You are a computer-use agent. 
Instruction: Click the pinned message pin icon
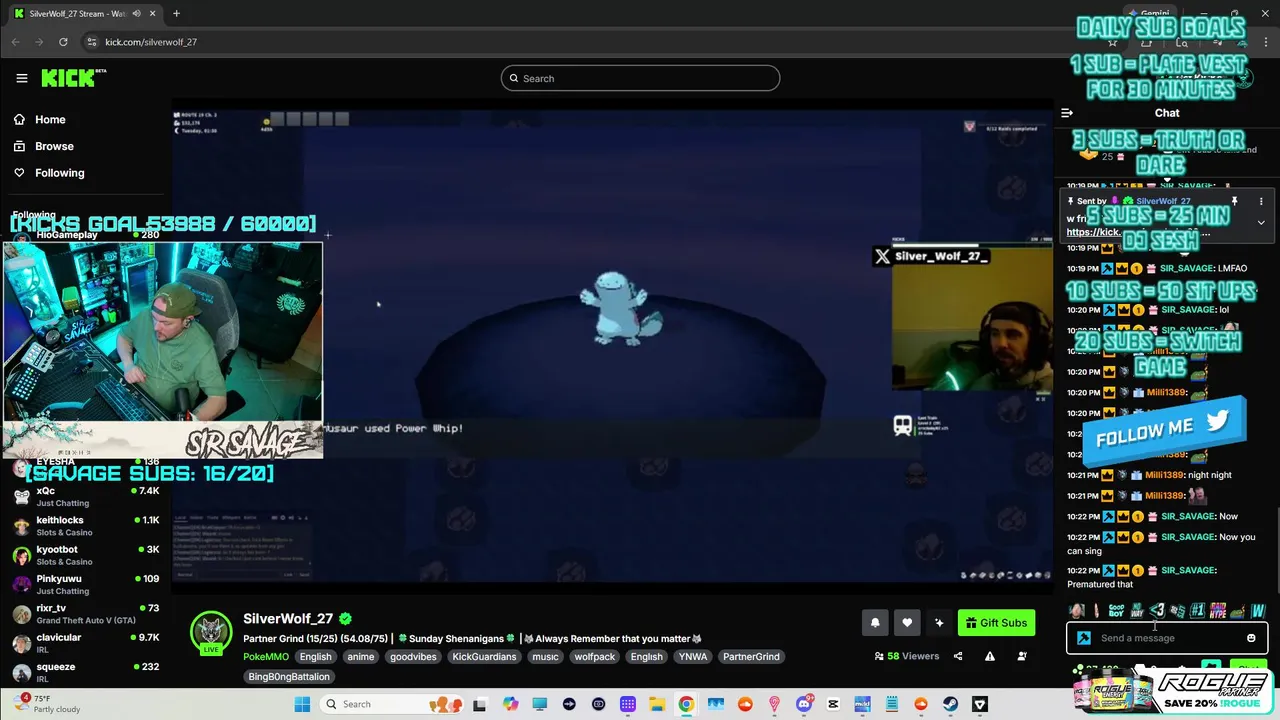(1235, 201)
